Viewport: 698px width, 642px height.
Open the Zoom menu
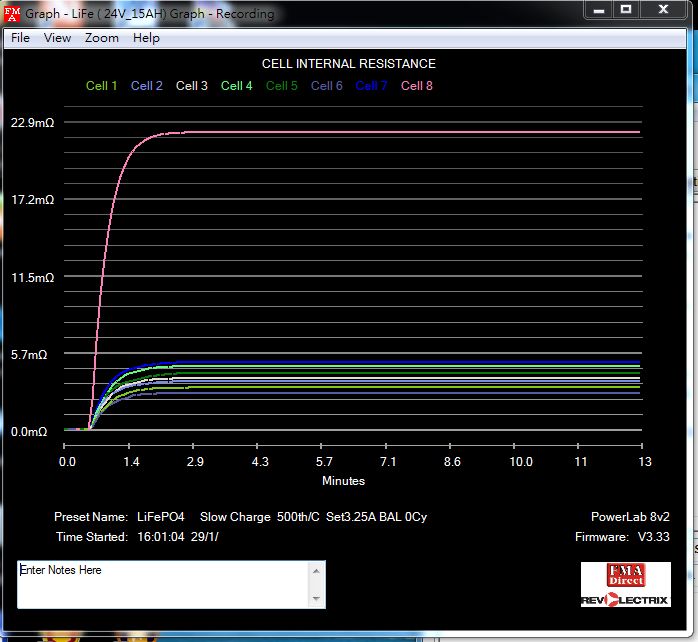[x=101, y=38]
